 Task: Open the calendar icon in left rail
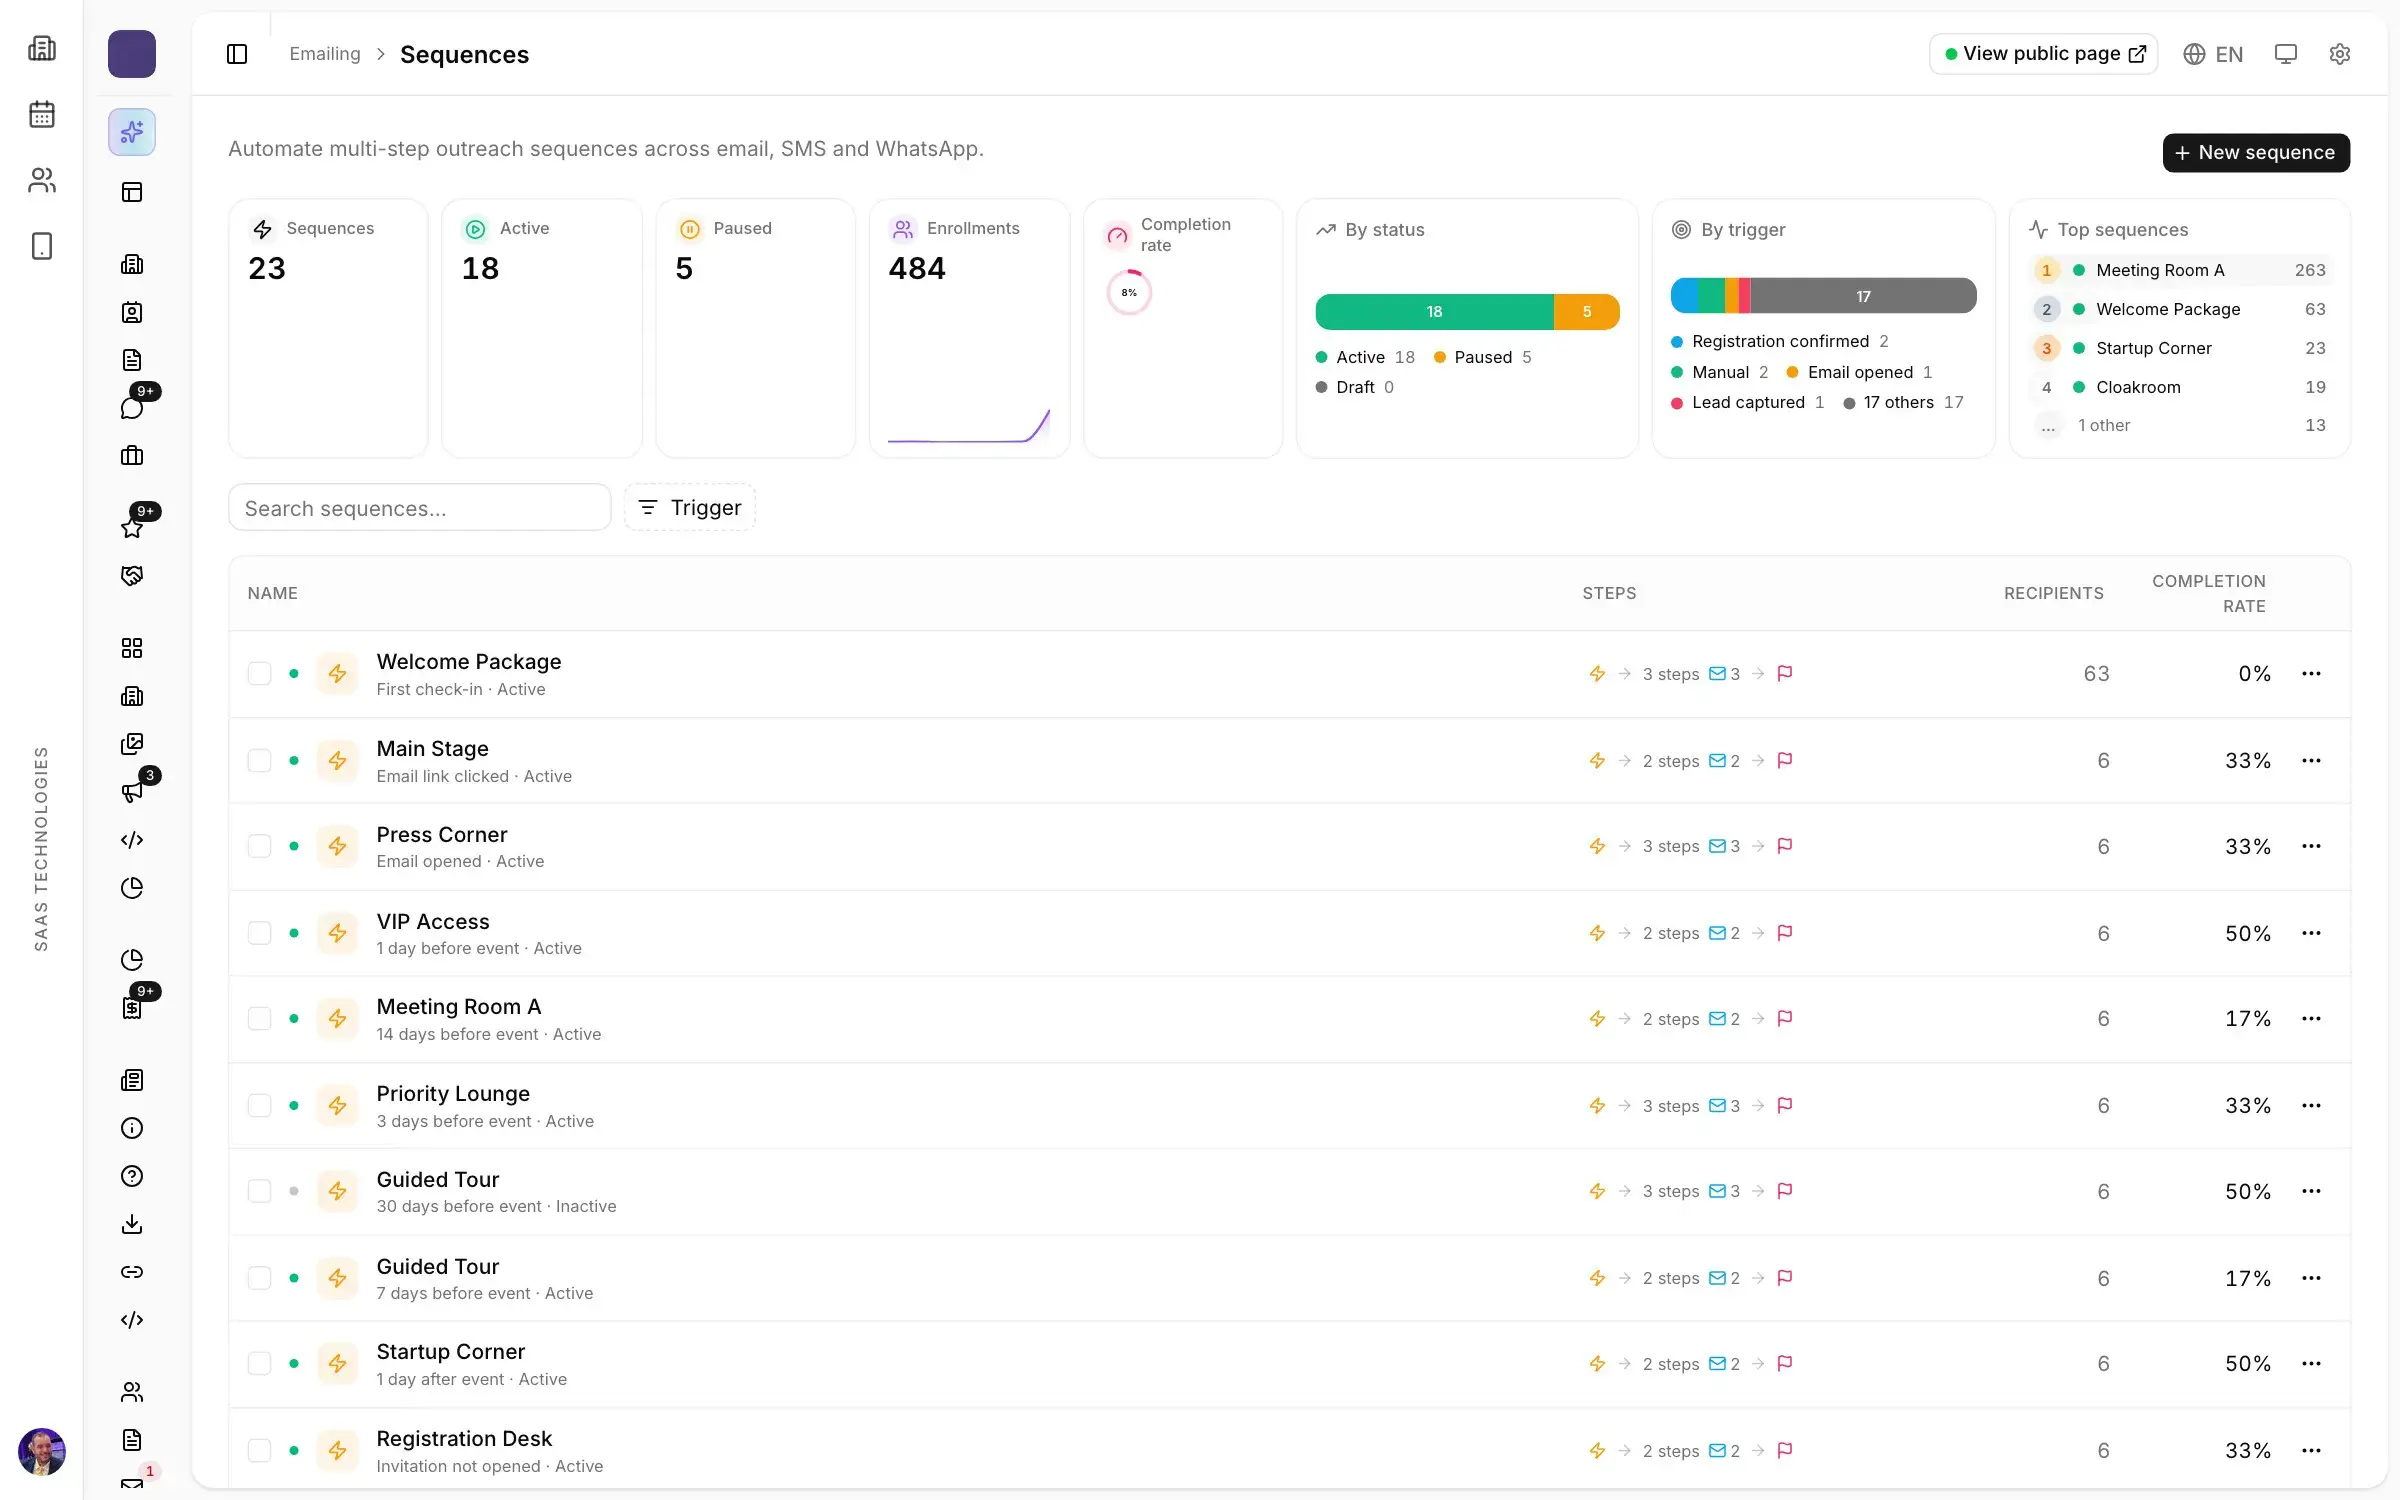[x=42, y=114]
